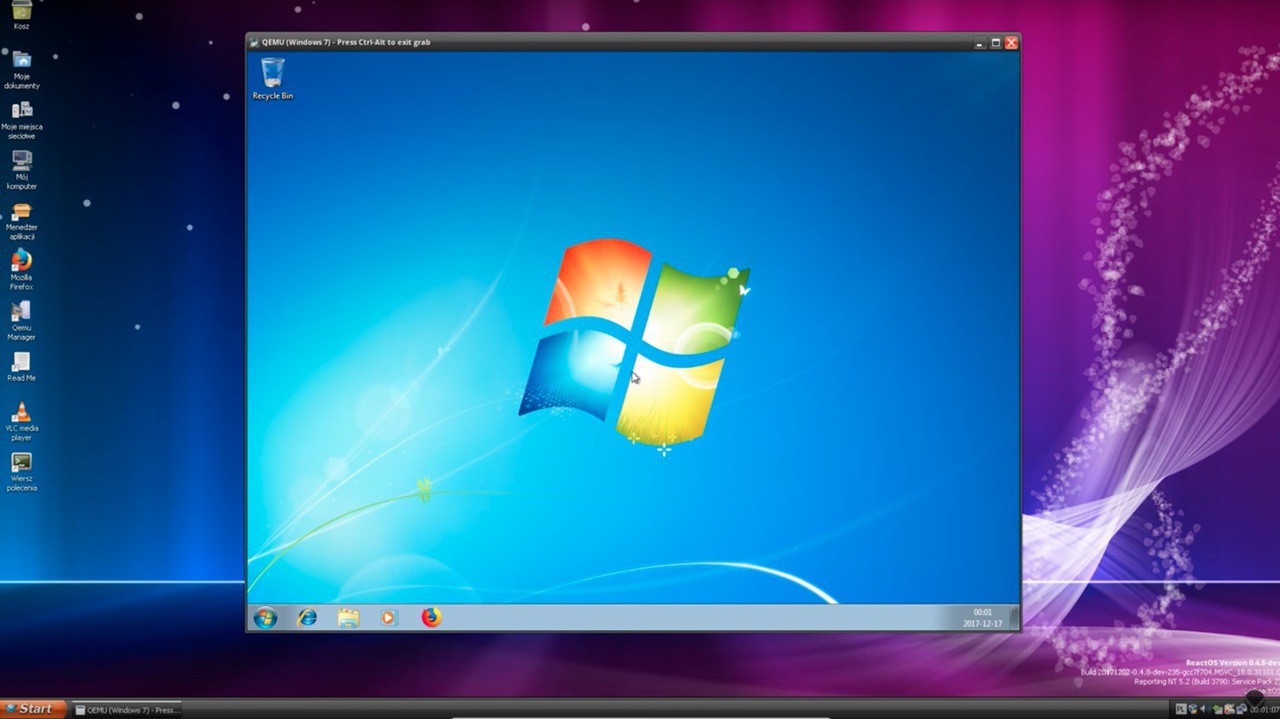Launch Windows Media Player from Windows 7 taskbar
Viewport: 1280px width, 719px height.
click(389, 618)
